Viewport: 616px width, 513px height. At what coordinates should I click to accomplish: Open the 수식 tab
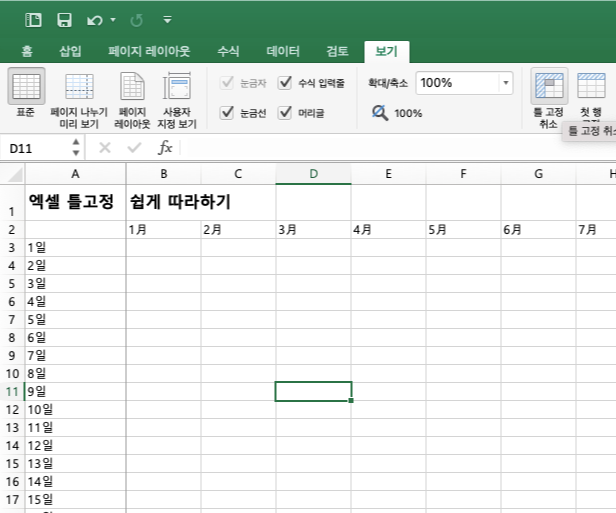(228, 51)
